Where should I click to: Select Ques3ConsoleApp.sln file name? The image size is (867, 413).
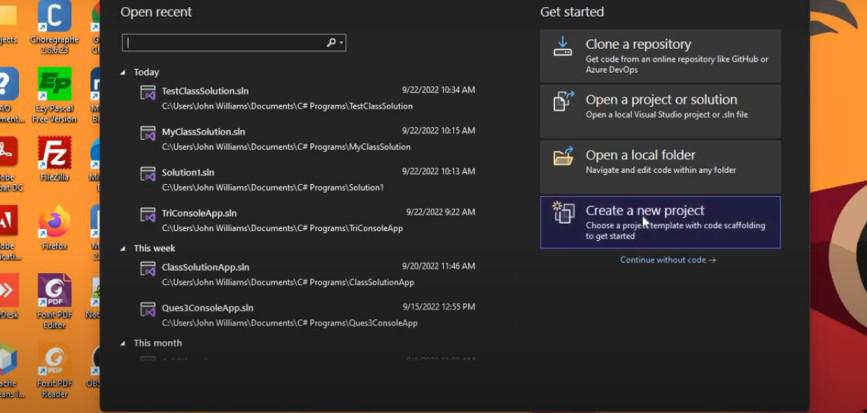click(207, 308)
